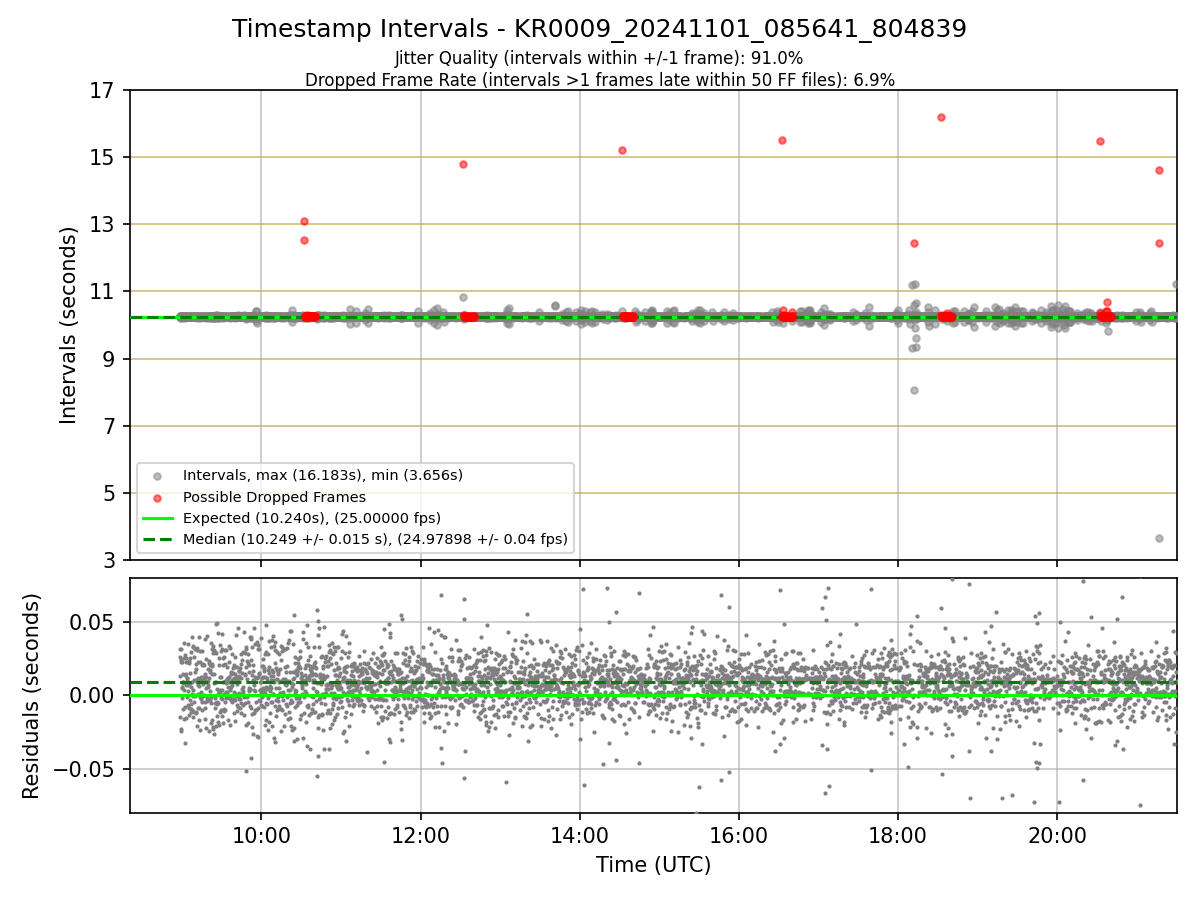Viewport: 1200px width, 900px height.
Task: Click the red dropped-frame point near 15.5 seconds around 16:30
Action: click(782, 140)
